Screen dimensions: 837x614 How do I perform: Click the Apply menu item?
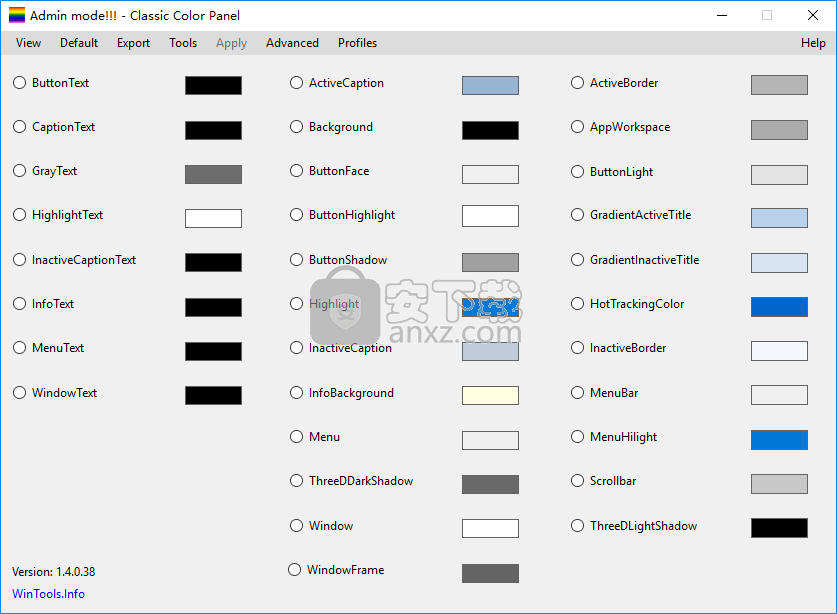coord(231,43)
